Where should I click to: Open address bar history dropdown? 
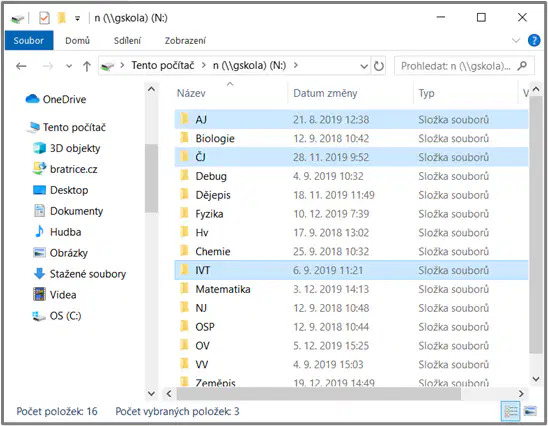[x=364, y=66]
